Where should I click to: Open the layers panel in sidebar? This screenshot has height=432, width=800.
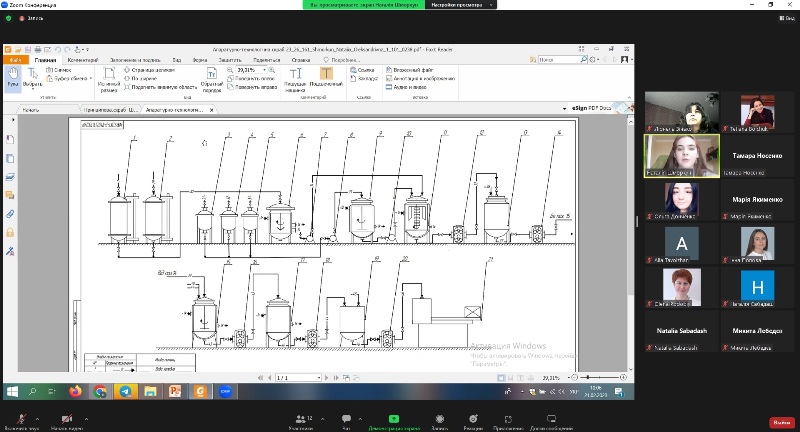(10, 176)
